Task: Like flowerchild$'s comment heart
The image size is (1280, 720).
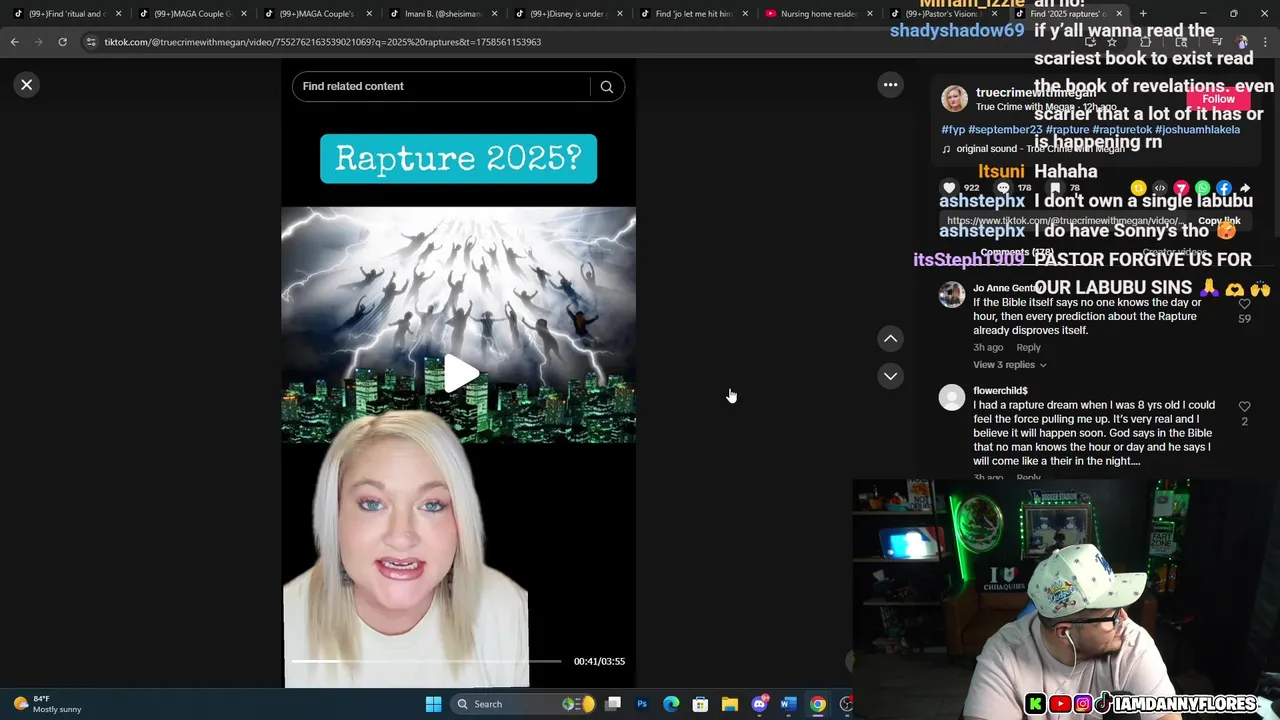Action: click(1244, 407)
